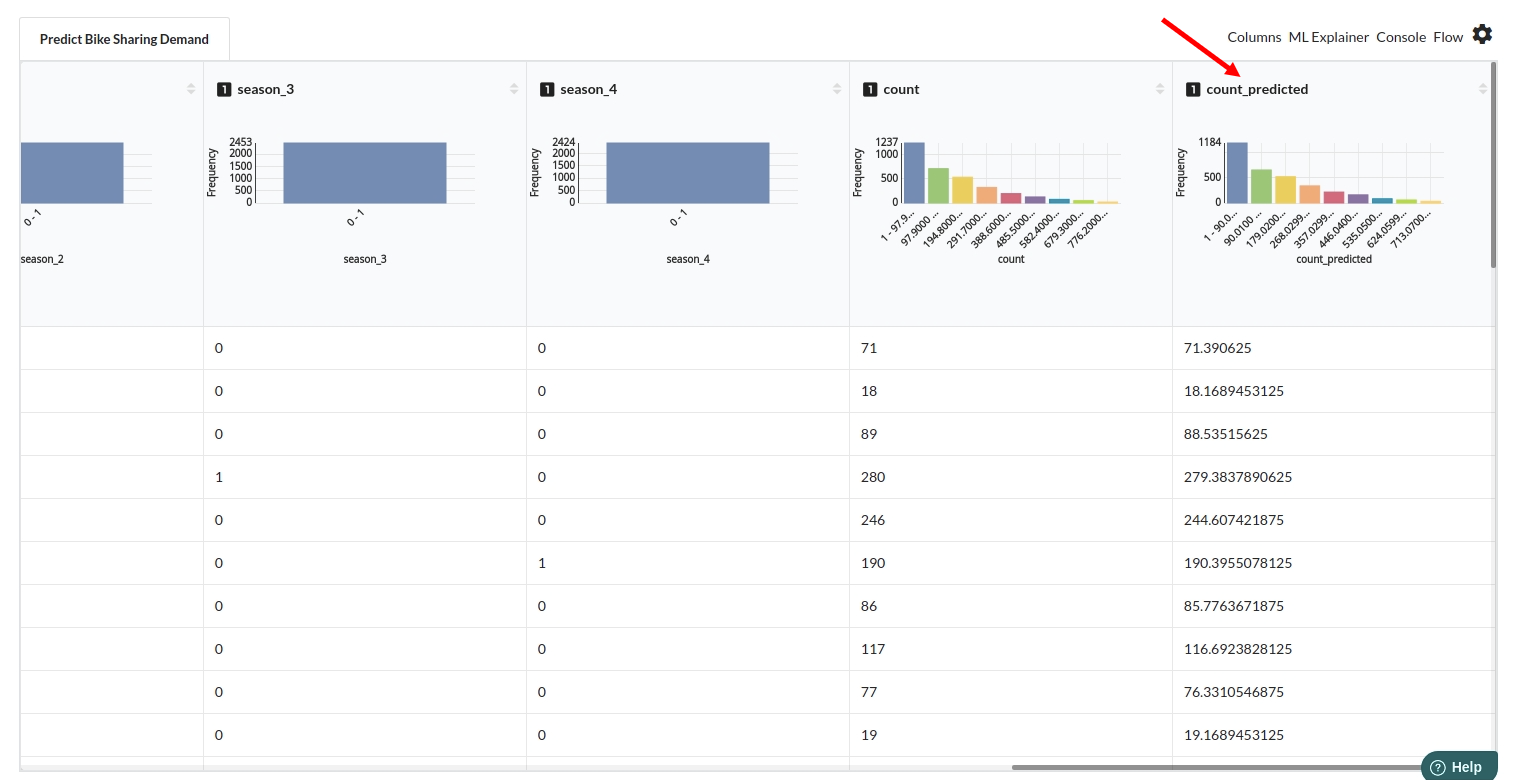Click the count_predicted chart axis label
This screenshot has width=1527, height=780.
click(x=1334, y=259)
